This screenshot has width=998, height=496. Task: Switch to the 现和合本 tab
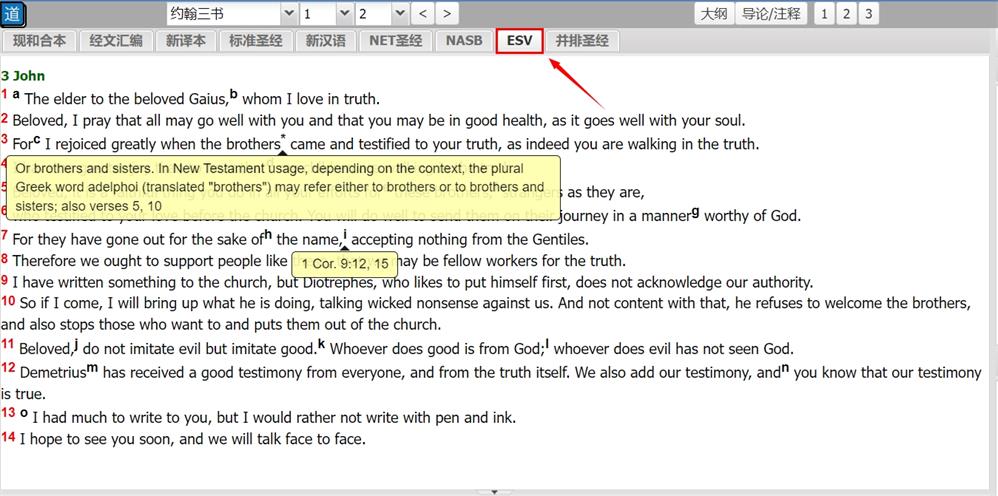click(39, 41)
